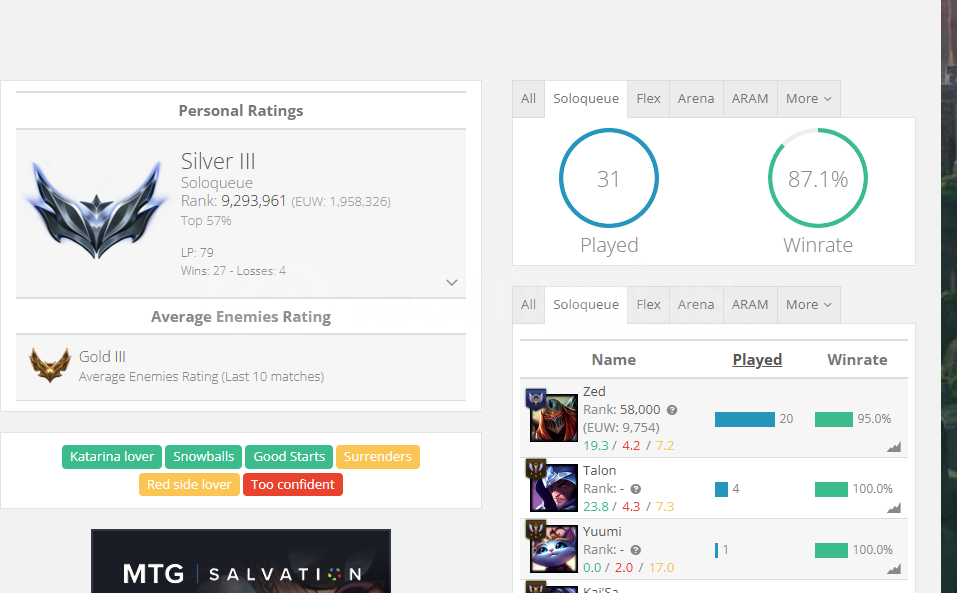Open the Yuumi champion portrait

point(554,549)
